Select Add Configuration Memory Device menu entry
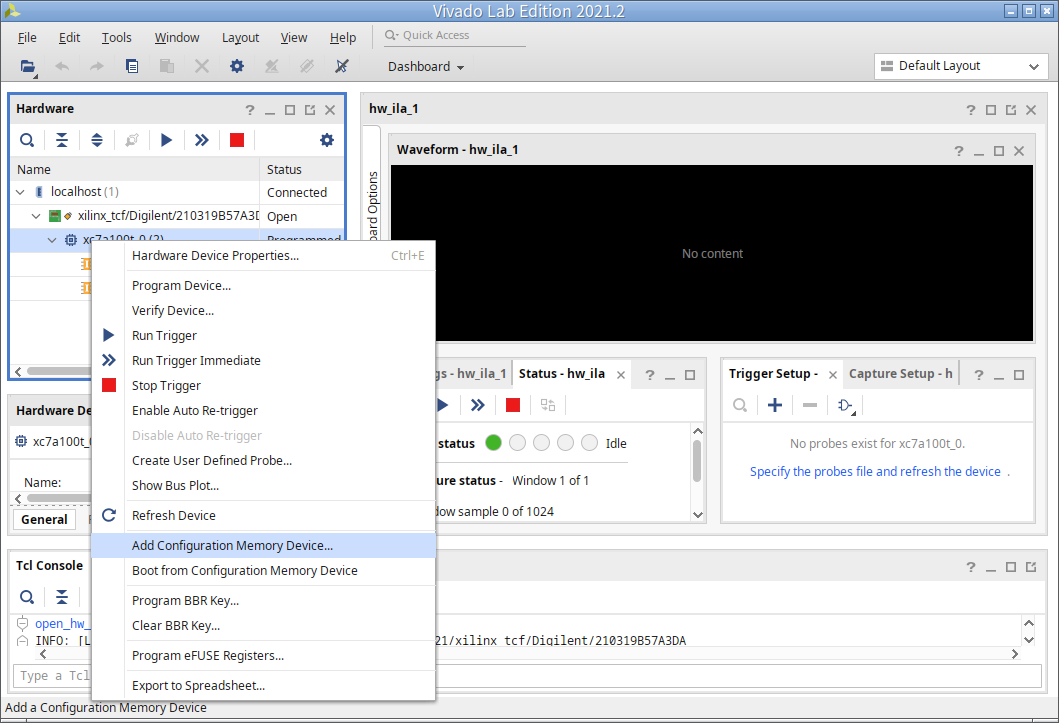Screen dimensions: 1059x723 (232, 546)
